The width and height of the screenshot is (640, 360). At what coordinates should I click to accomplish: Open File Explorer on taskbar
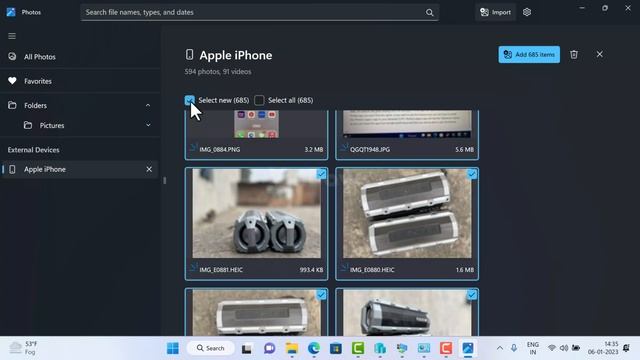(291, 348)
